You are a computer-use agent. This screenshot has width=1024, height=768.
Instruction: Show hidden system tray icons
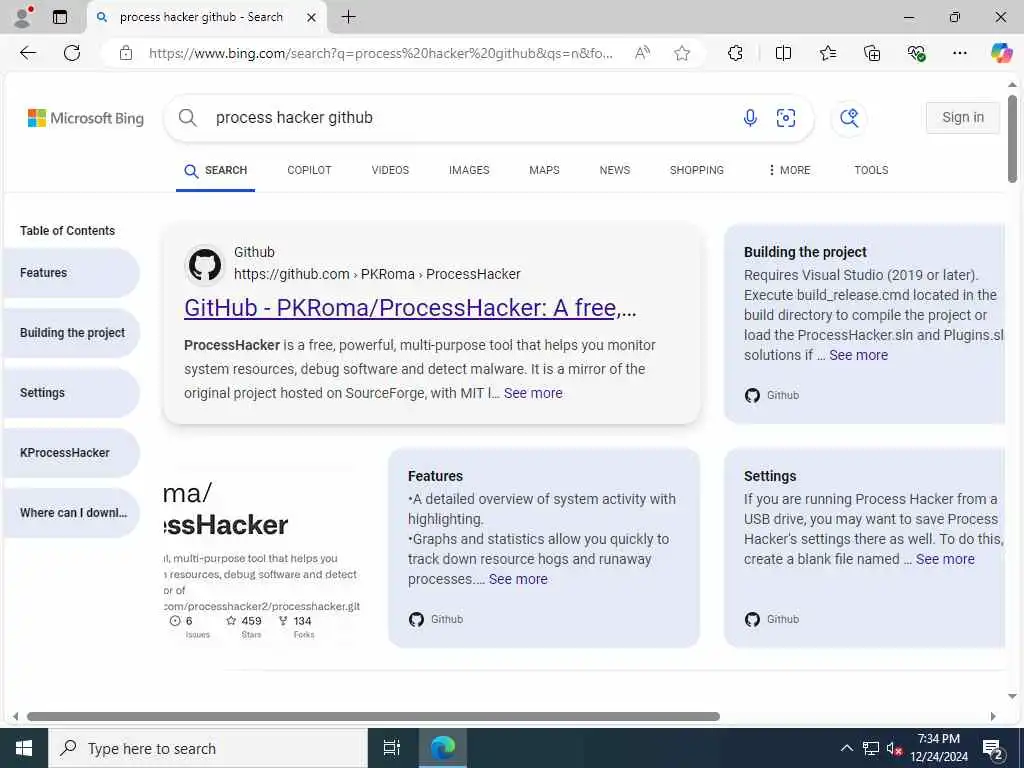coord(846,748)
